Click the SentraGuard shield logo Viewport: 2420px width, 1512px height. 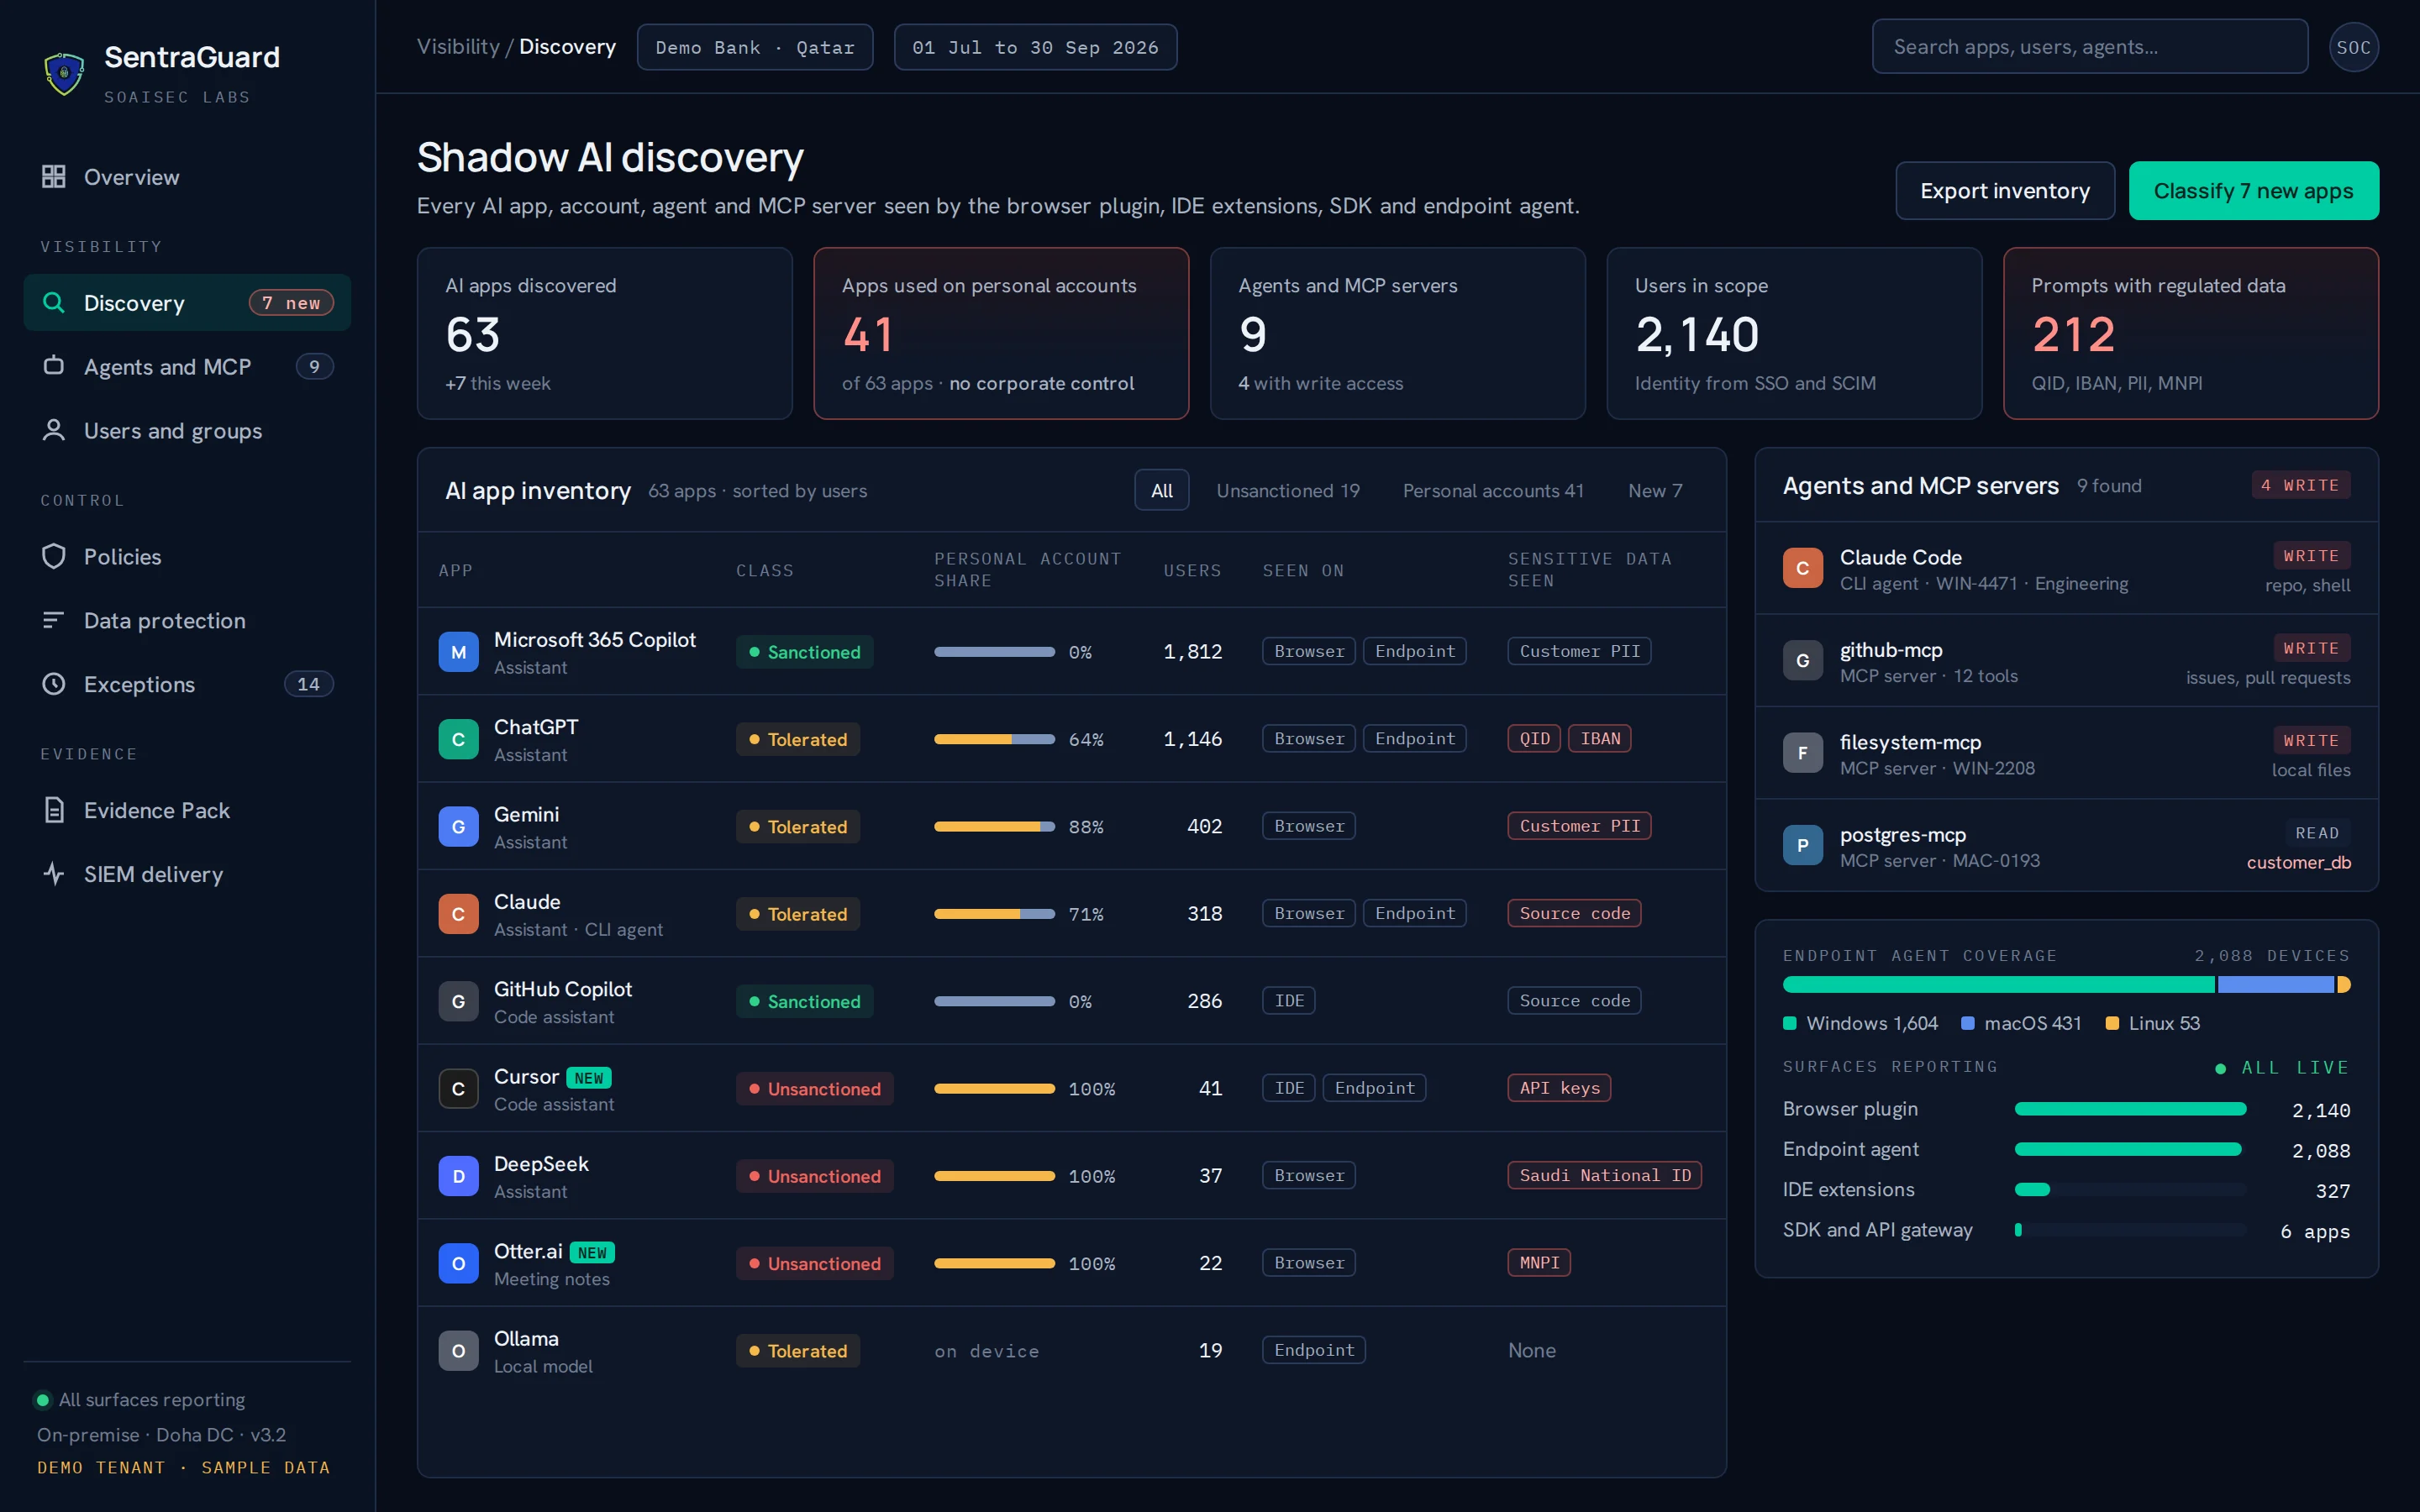click(x=64, y=73)
